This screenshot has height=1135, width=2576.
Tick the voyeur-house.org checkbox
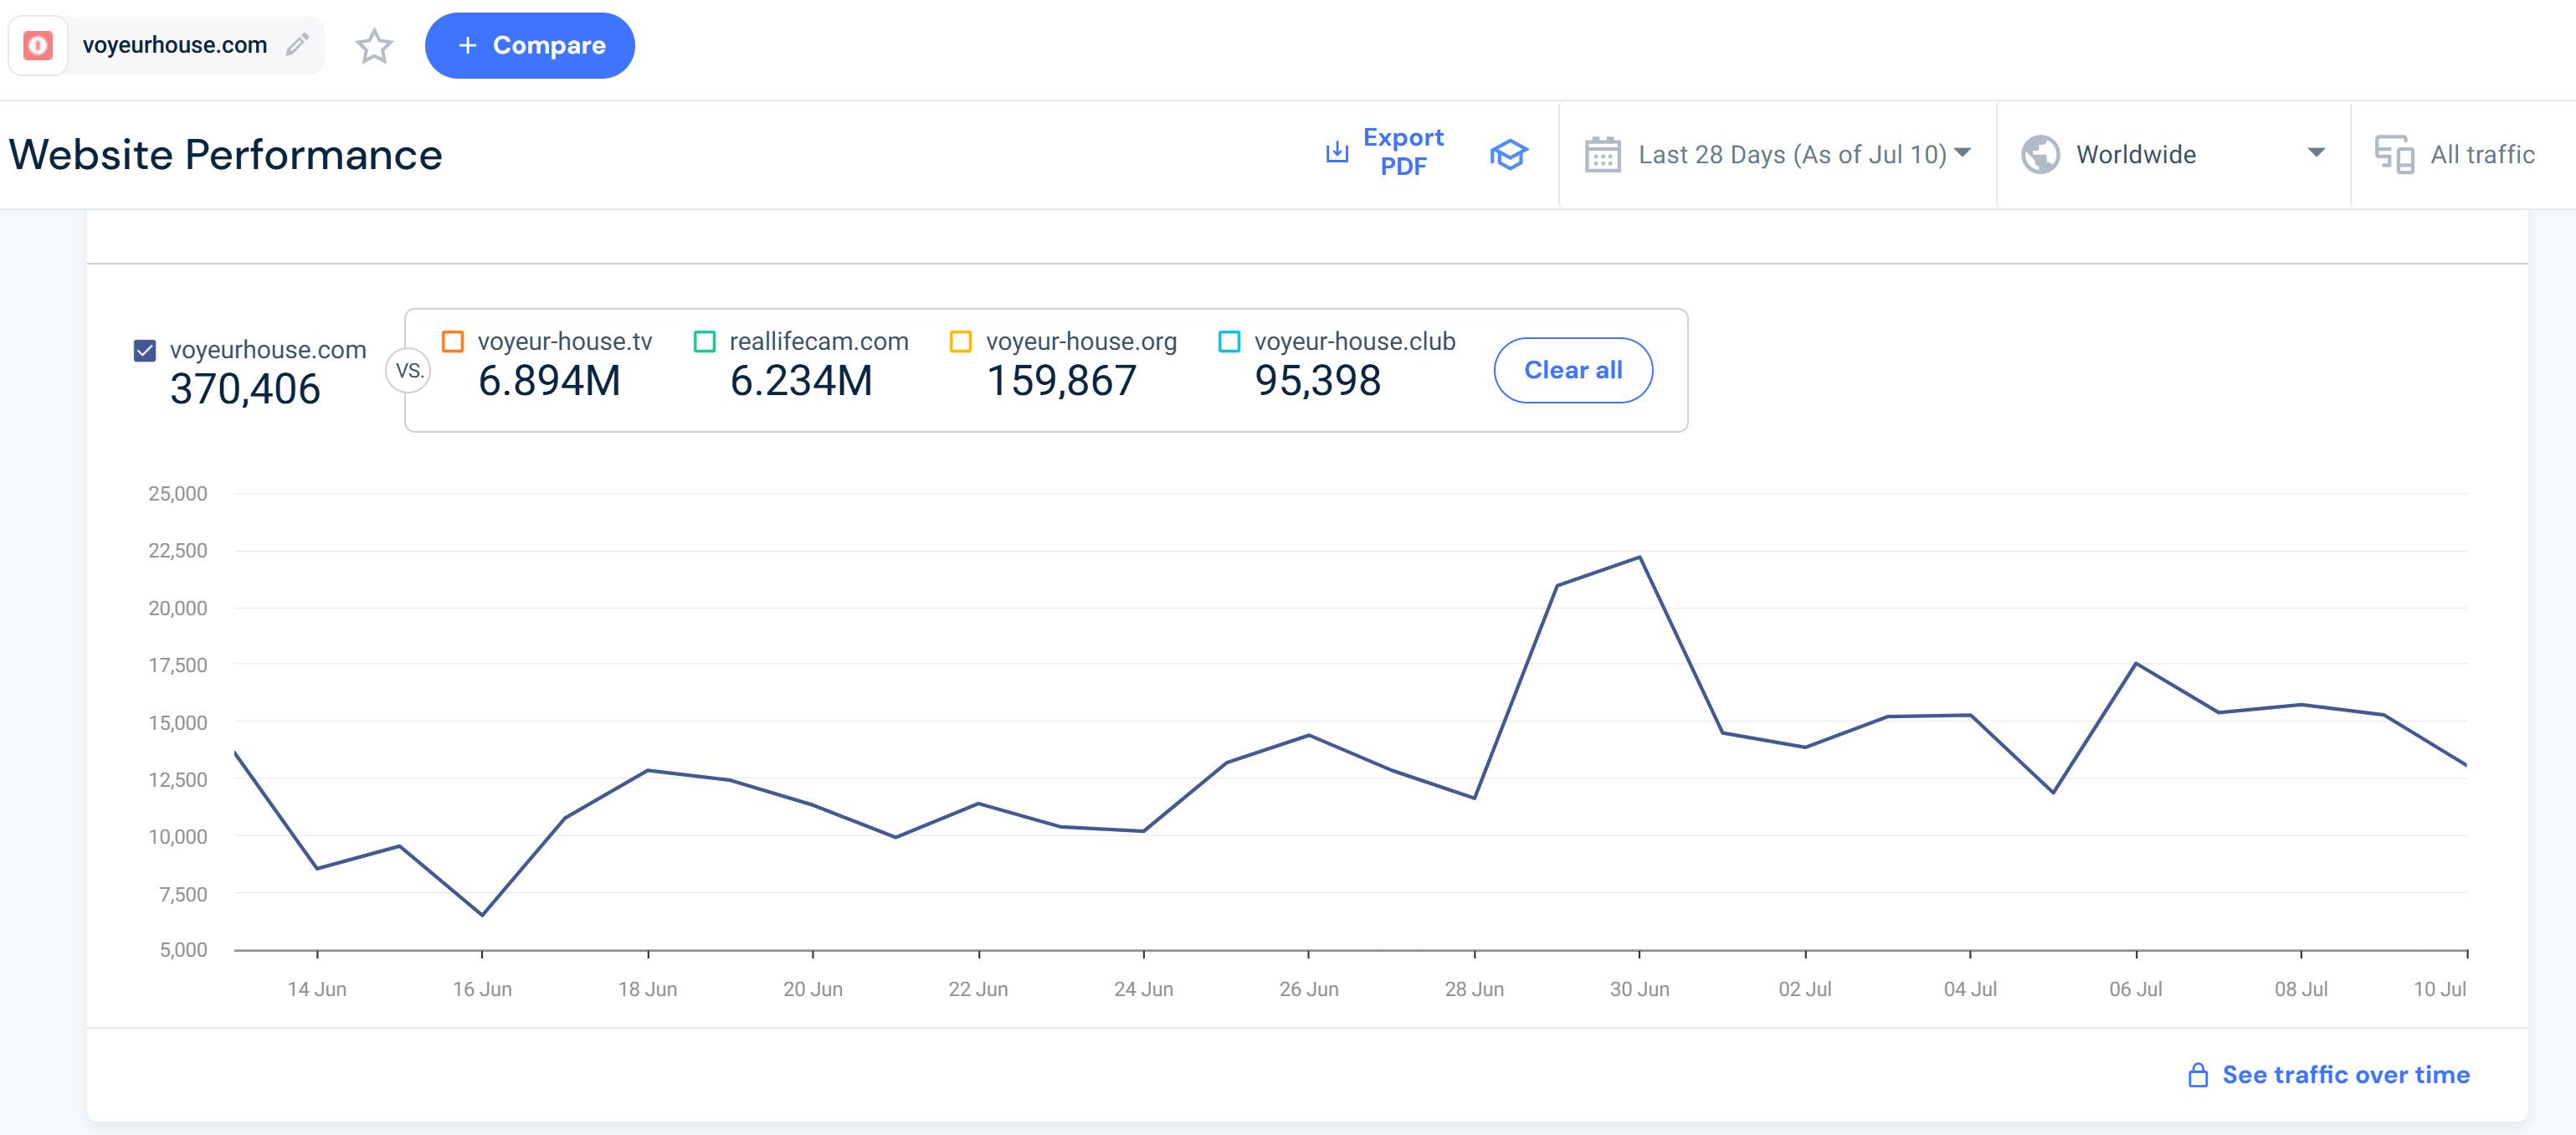click(x=961, y=342)
